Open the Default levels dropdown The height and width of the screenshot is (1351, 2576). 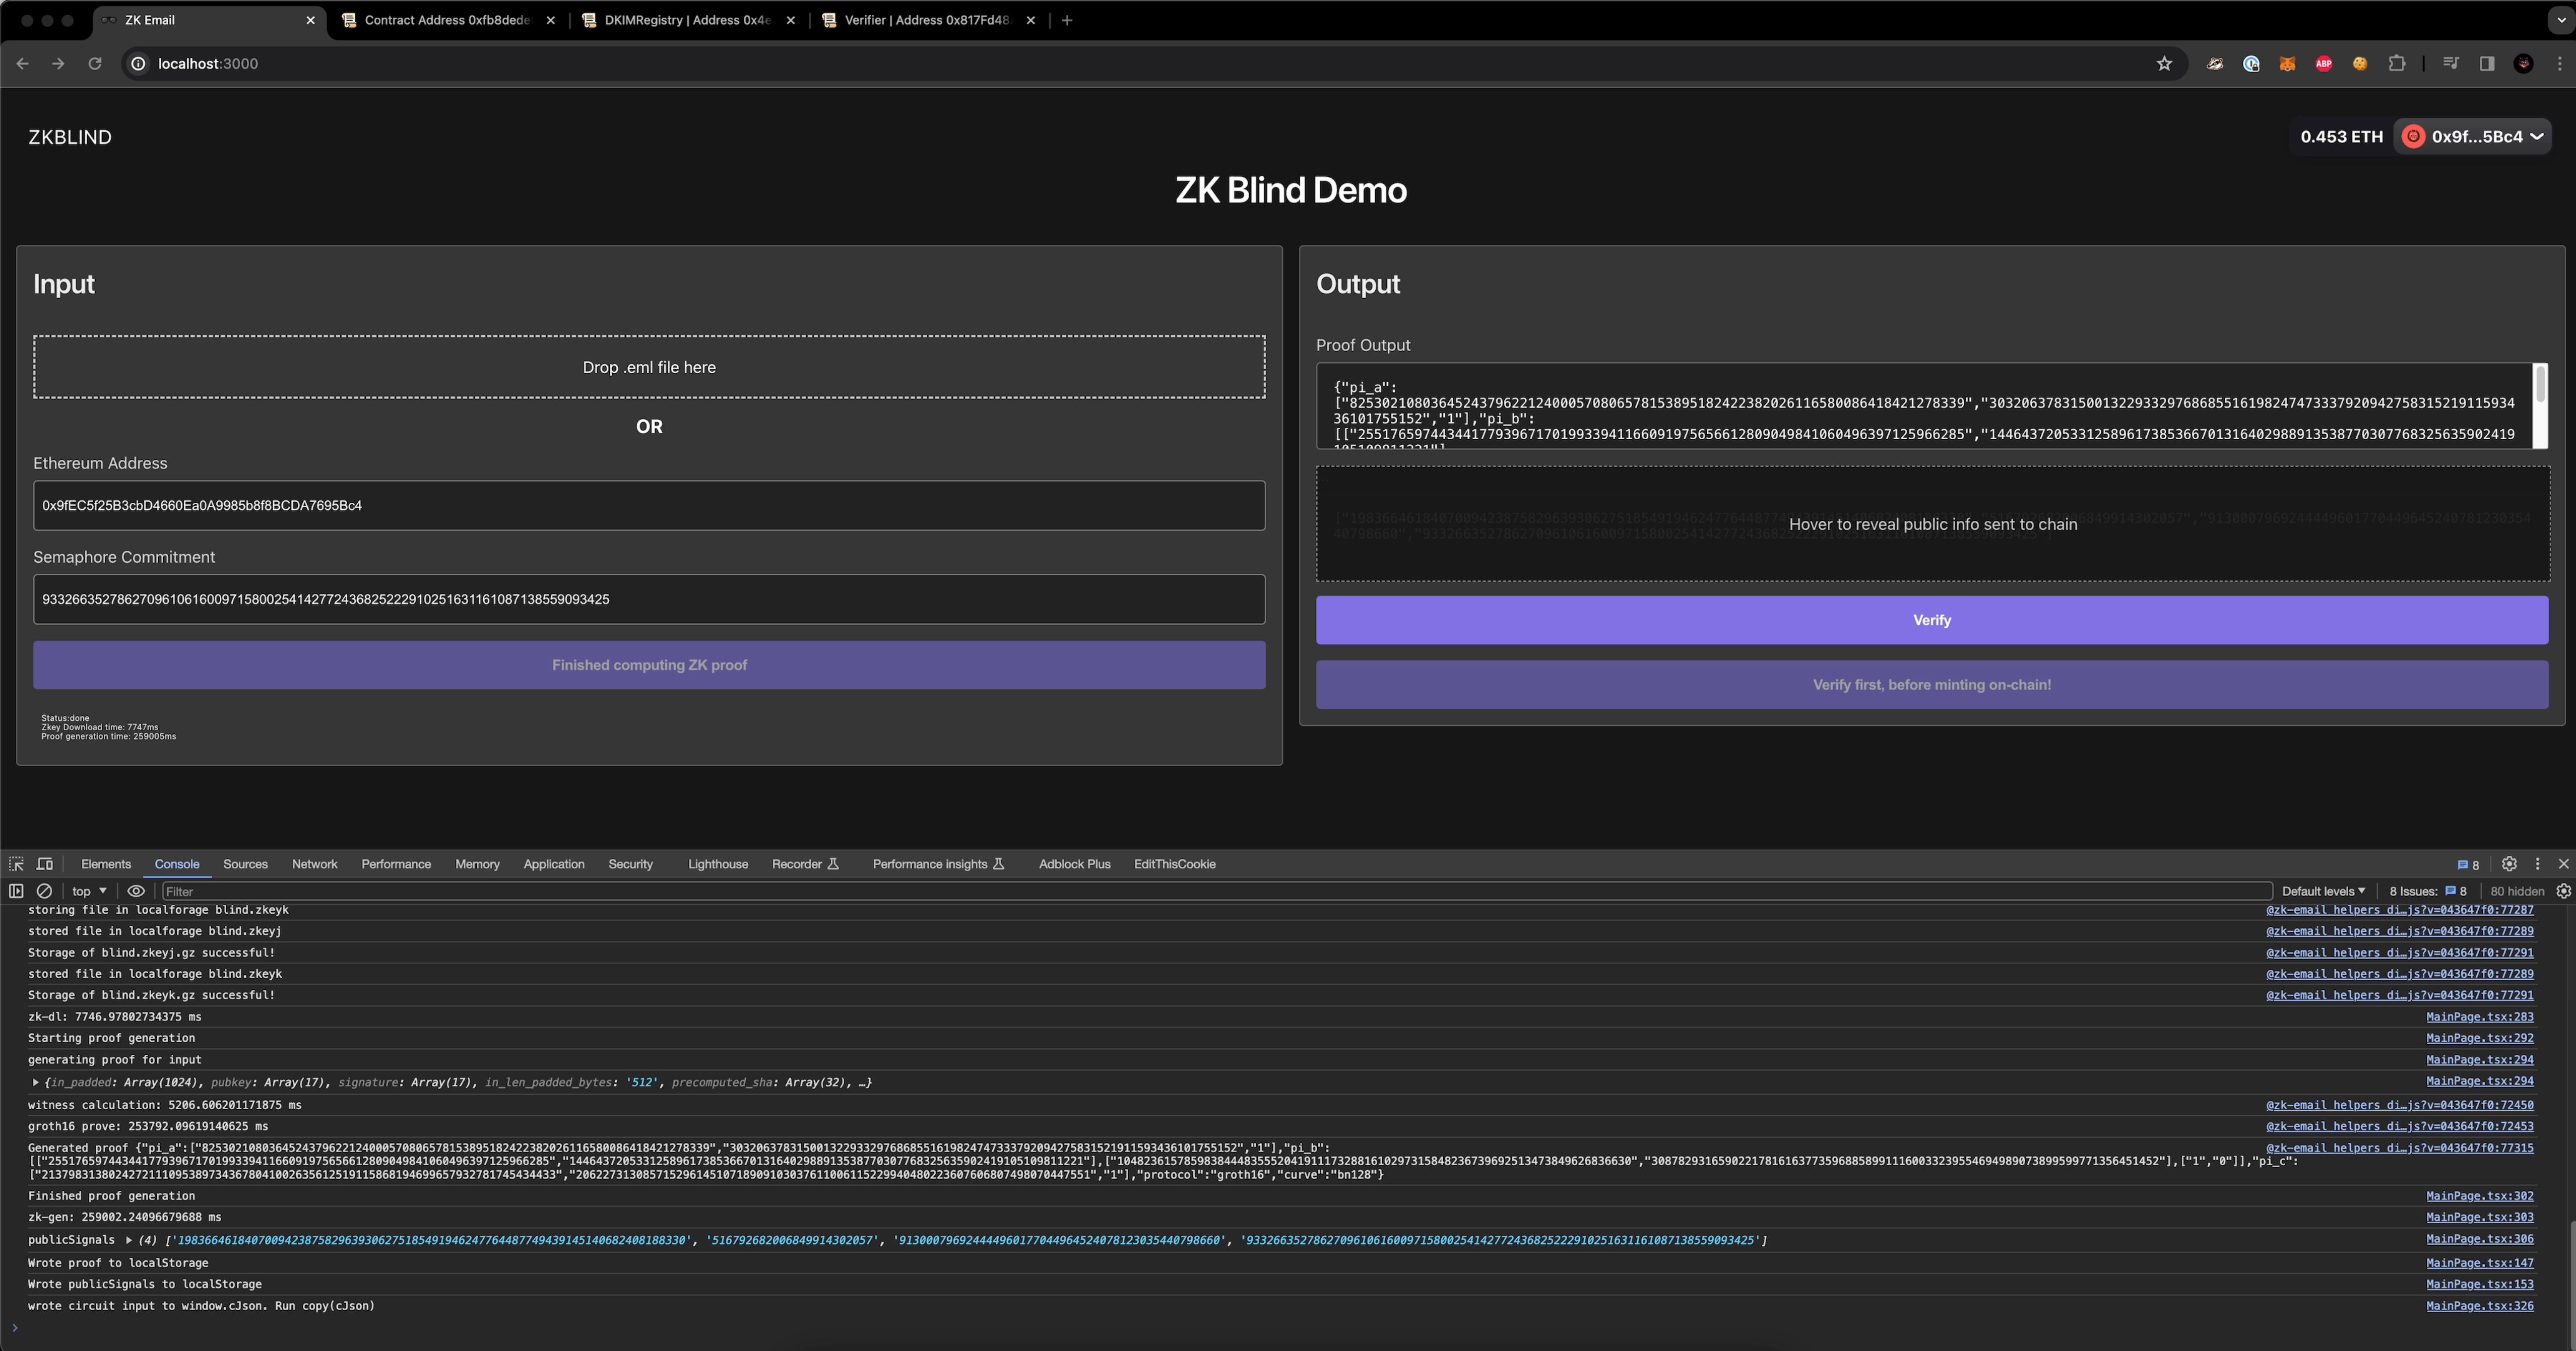coord(2323,891)
